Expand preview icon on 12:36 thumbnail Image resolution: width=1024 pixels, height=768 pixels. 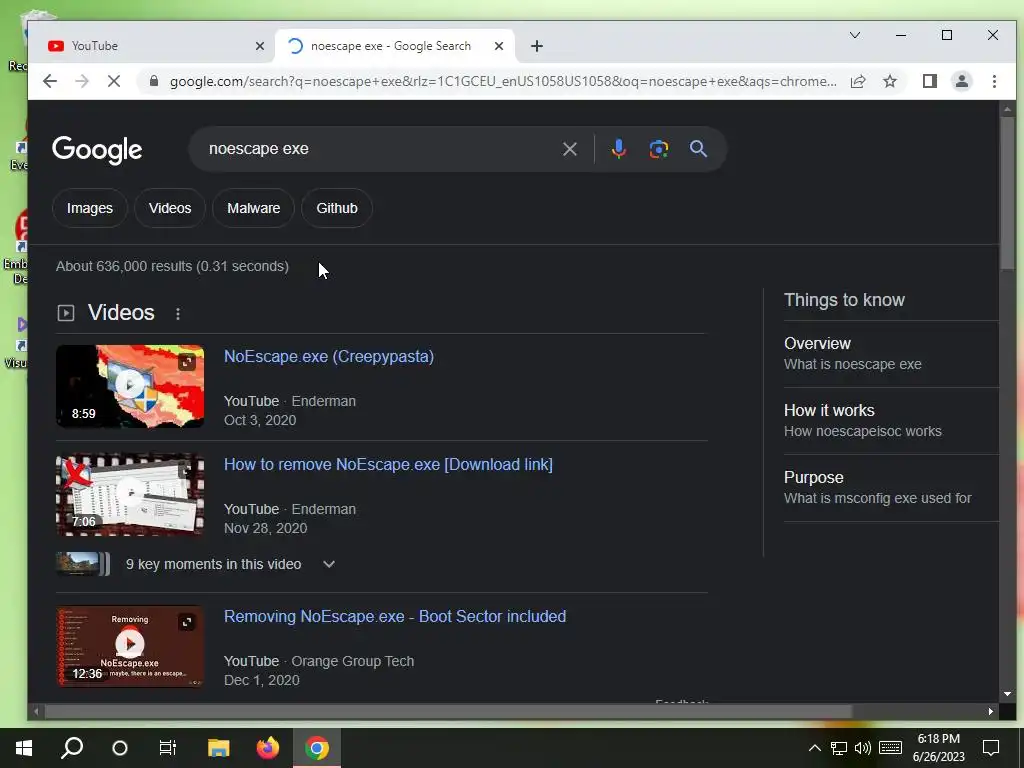pos(187,622)
